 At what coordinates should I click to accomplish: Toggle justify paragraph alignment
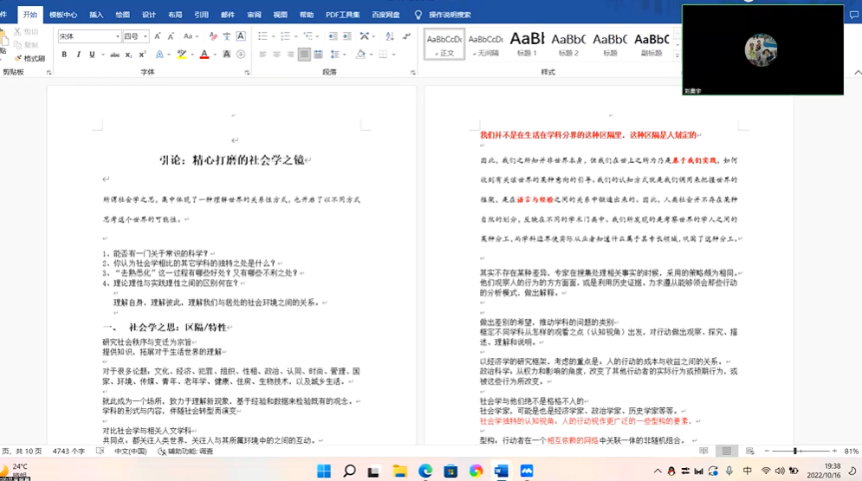[x=304, y=54]
